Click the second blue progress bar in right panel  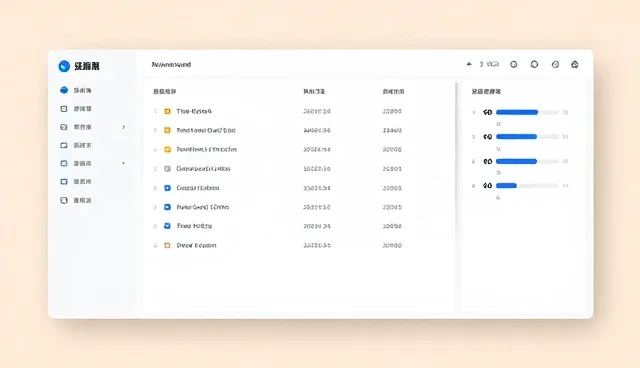pos(516,137)
